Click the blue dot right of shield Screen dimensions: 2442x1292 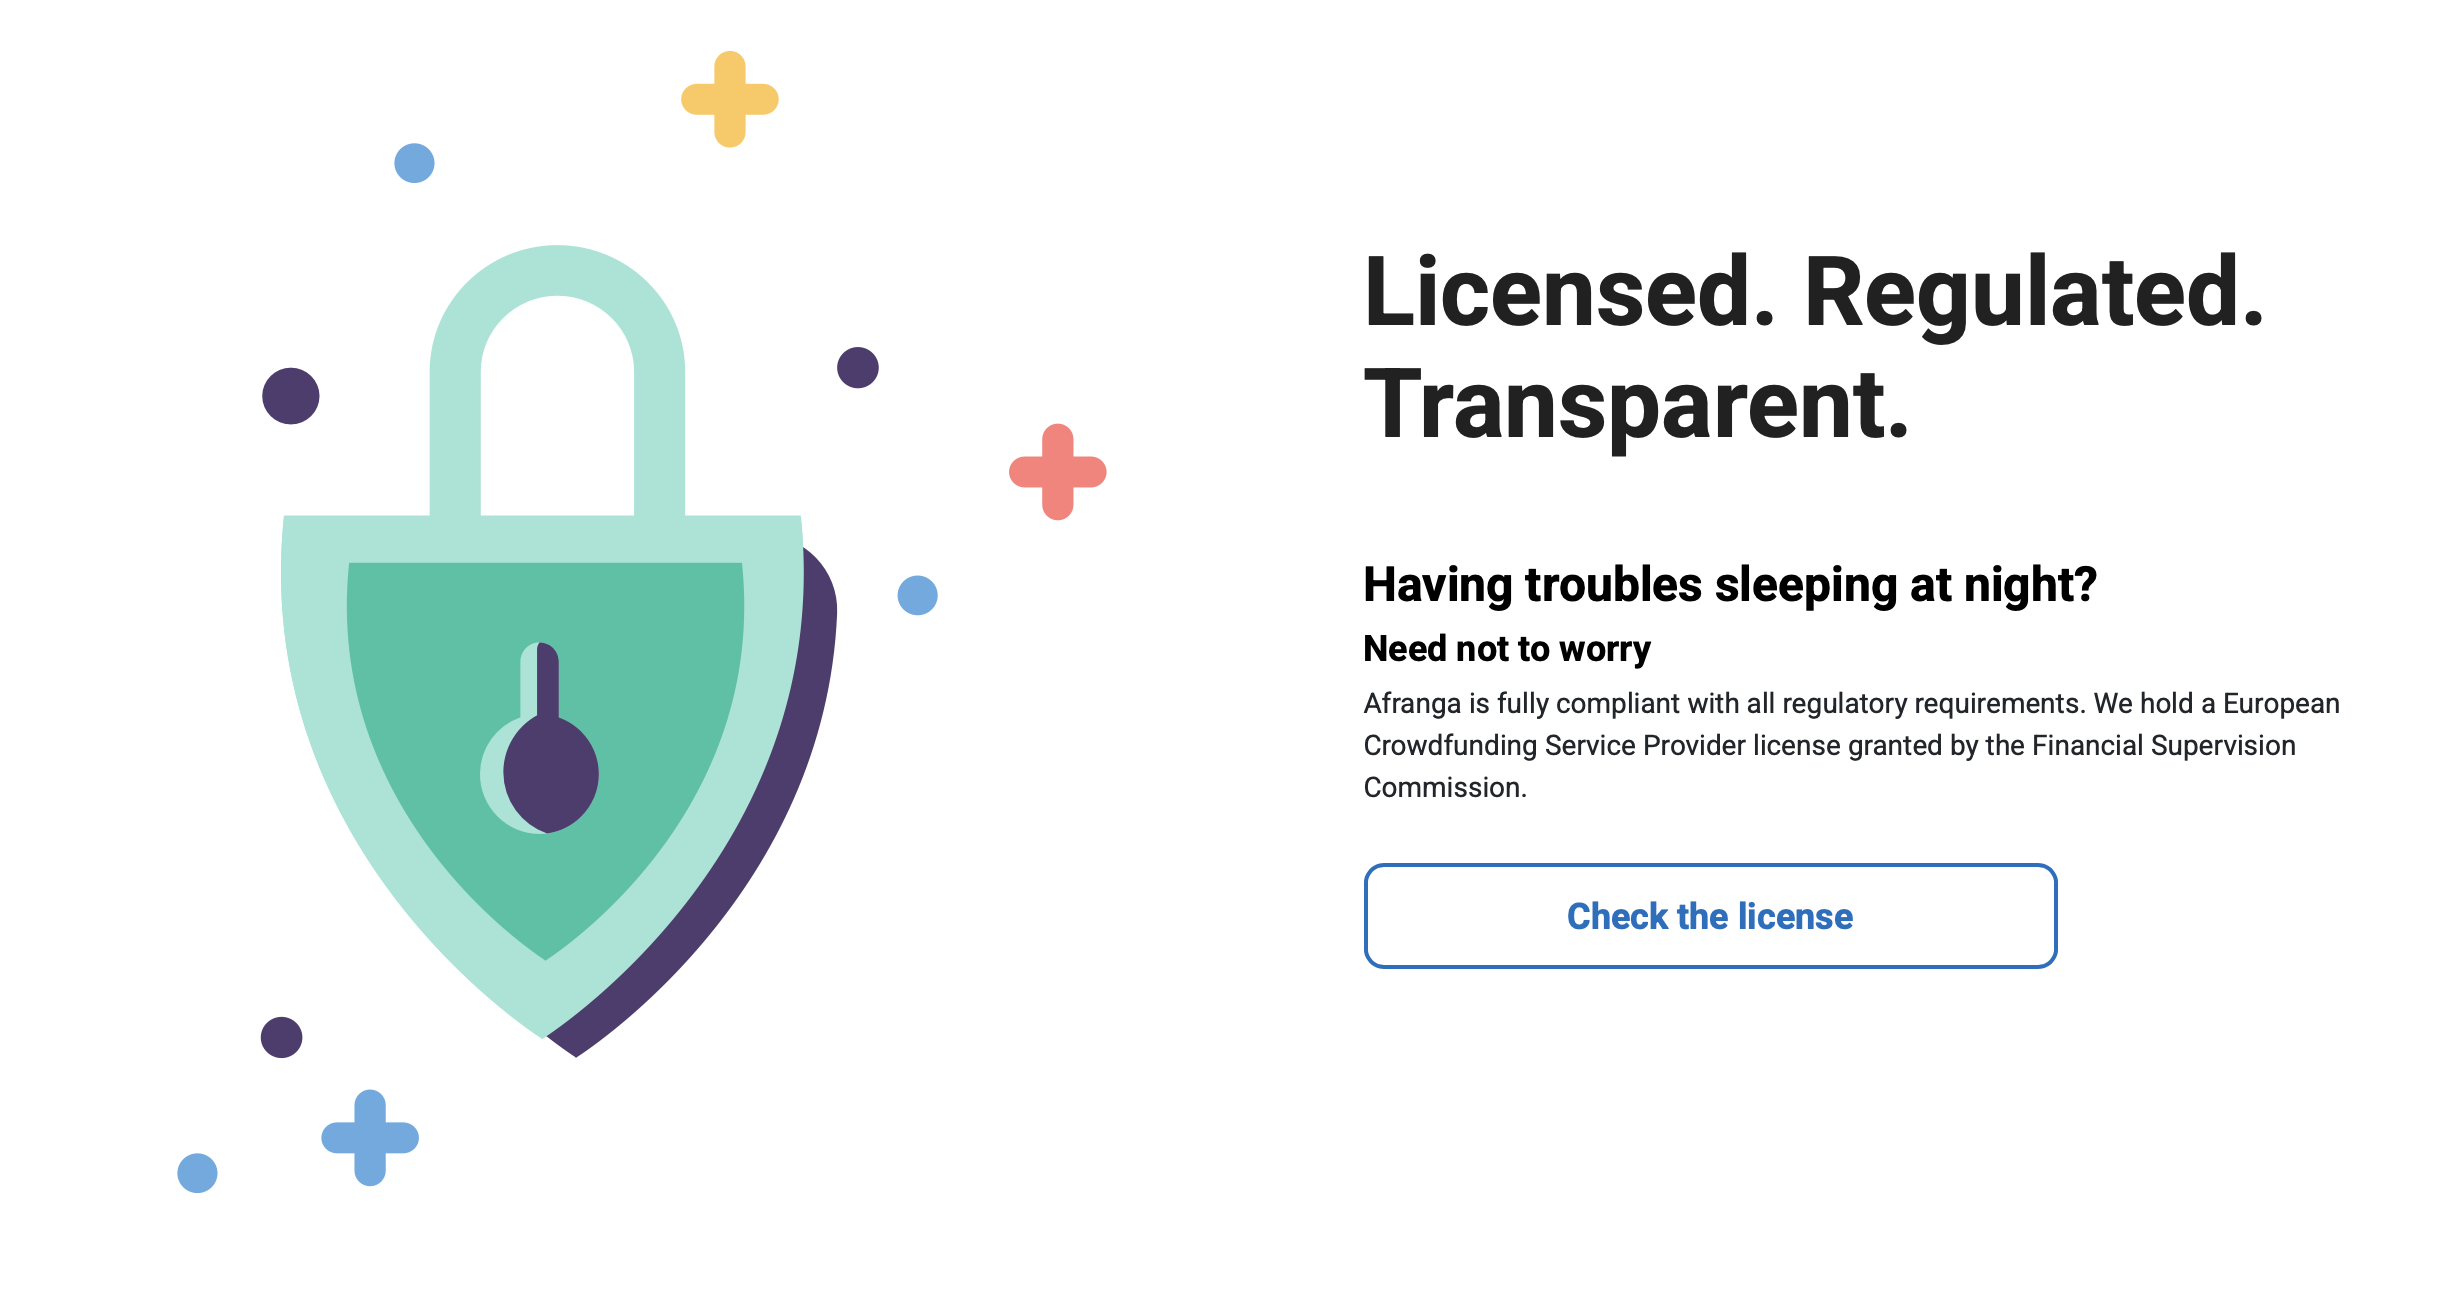click(917, 595)
